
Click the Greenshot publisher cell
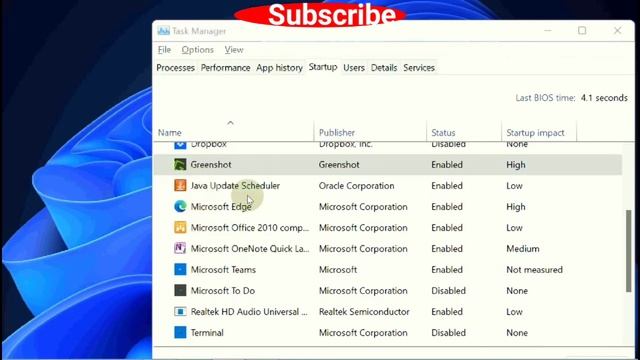(339, 164)
